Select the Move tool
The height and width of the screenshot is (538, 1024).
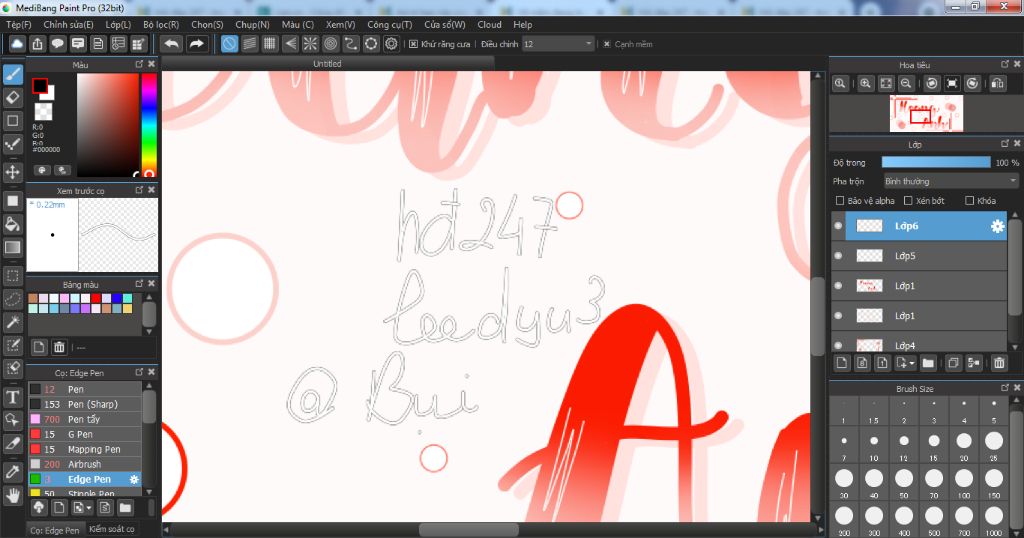[x=13, y=172]
